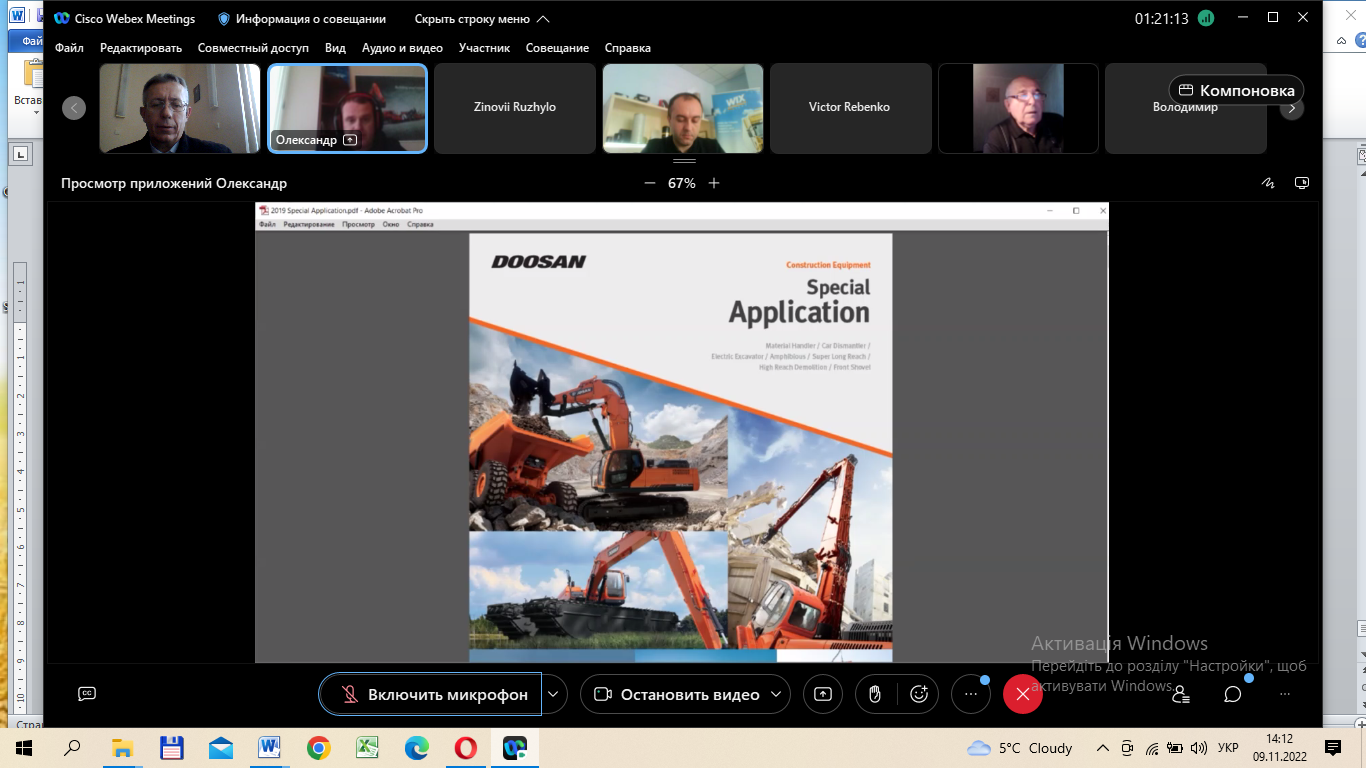Show previous participants with the left arrow
Screen dimensions: 1366x768
coord(74,108)
